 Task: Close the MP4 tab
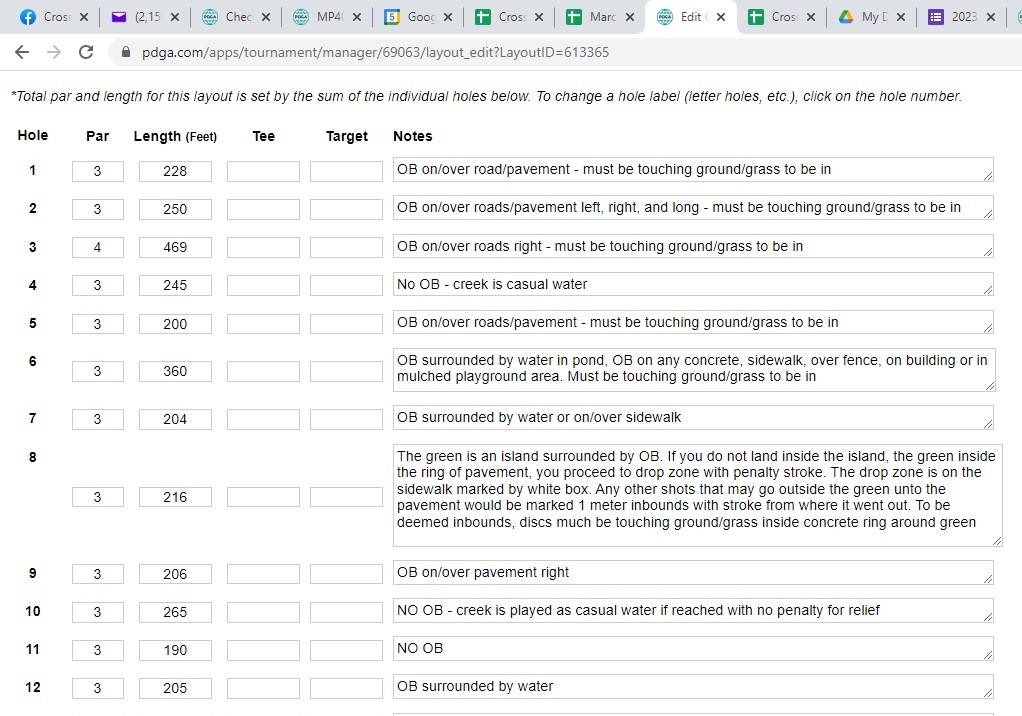pyautogui.click(x=357, y=17)
